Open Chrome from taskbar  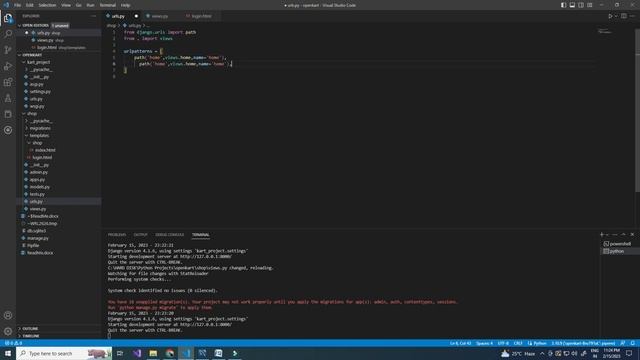170,353
